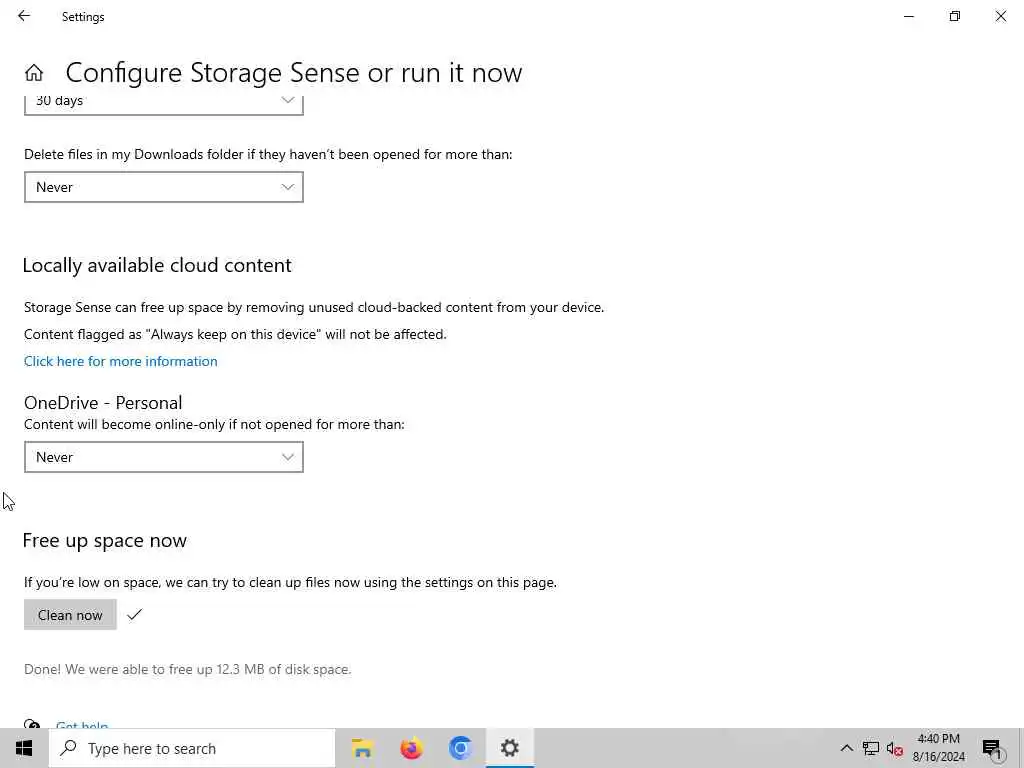The width and height of the screenshot is (1024, 768).
Task: Launch Firefox from the taskbar
Action: coord(411,748)
